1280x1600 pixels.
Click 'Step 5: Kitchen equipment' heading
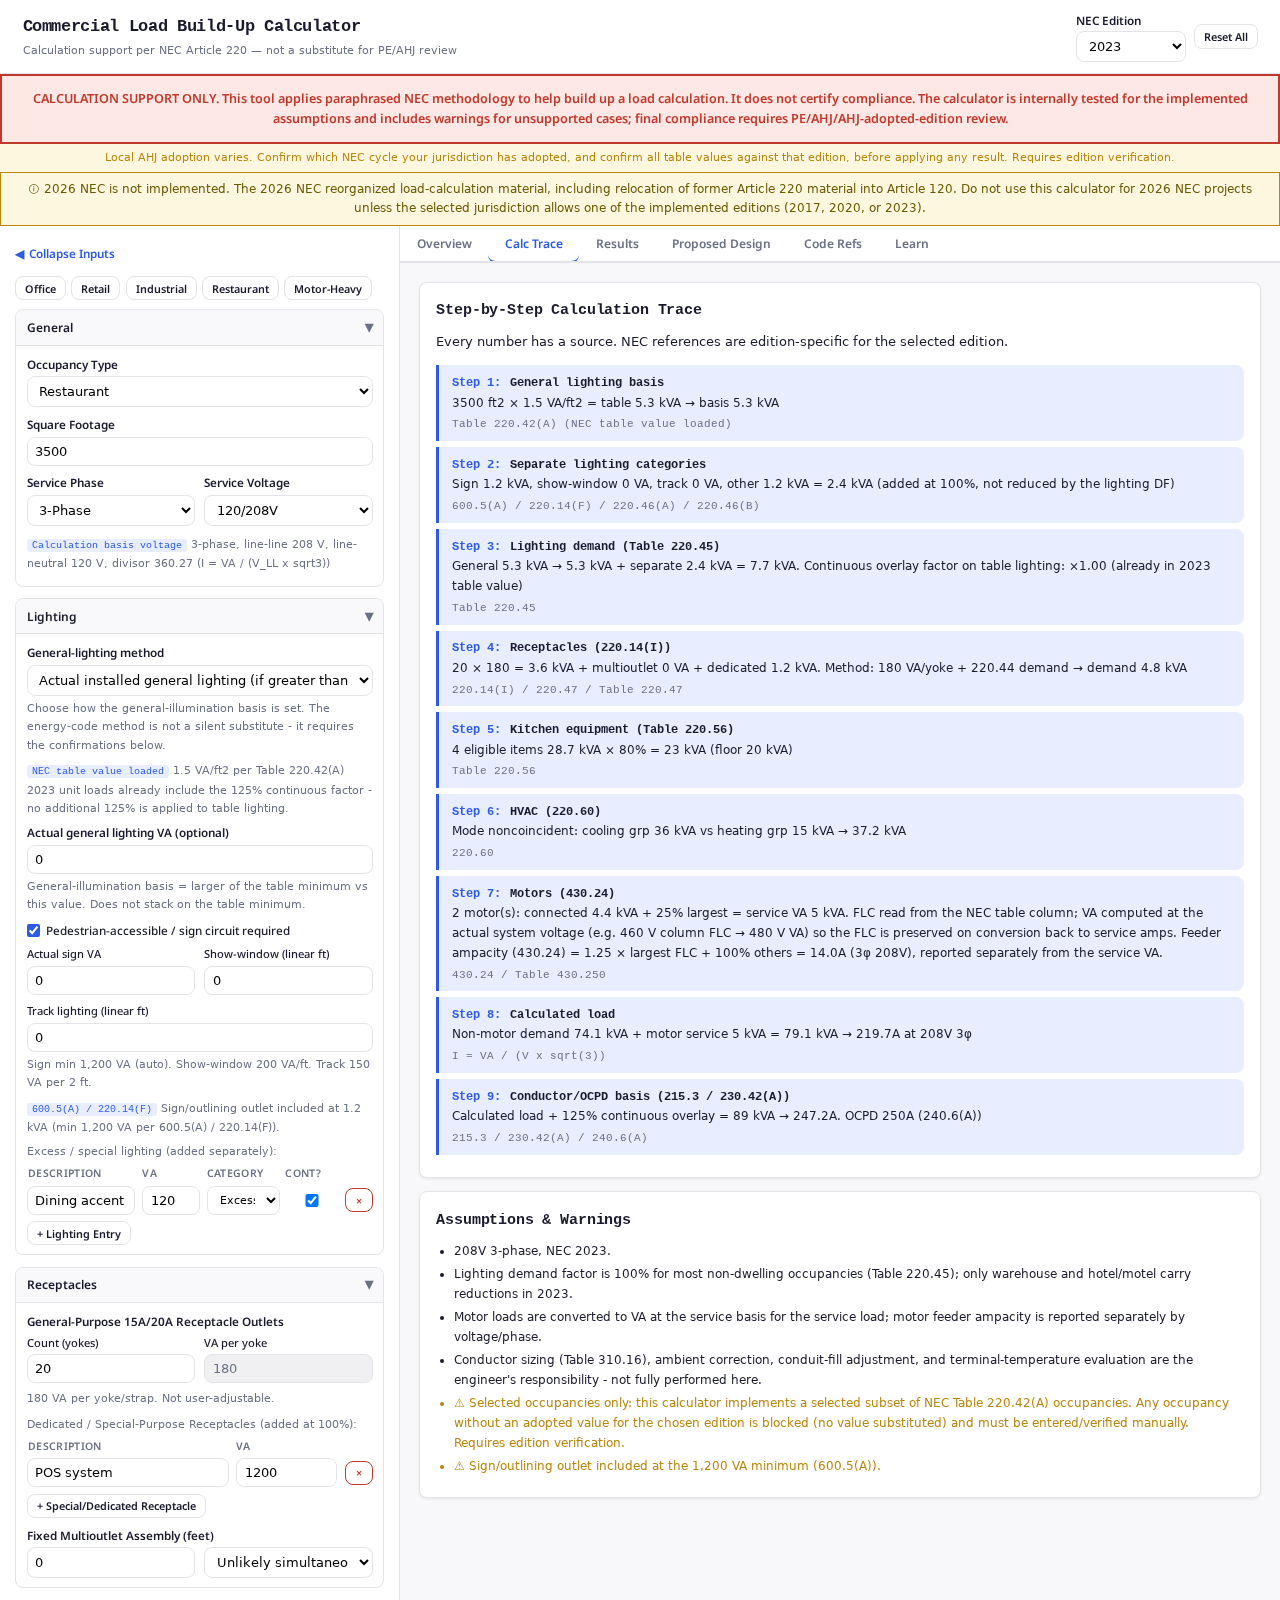[x=593, y=729]
